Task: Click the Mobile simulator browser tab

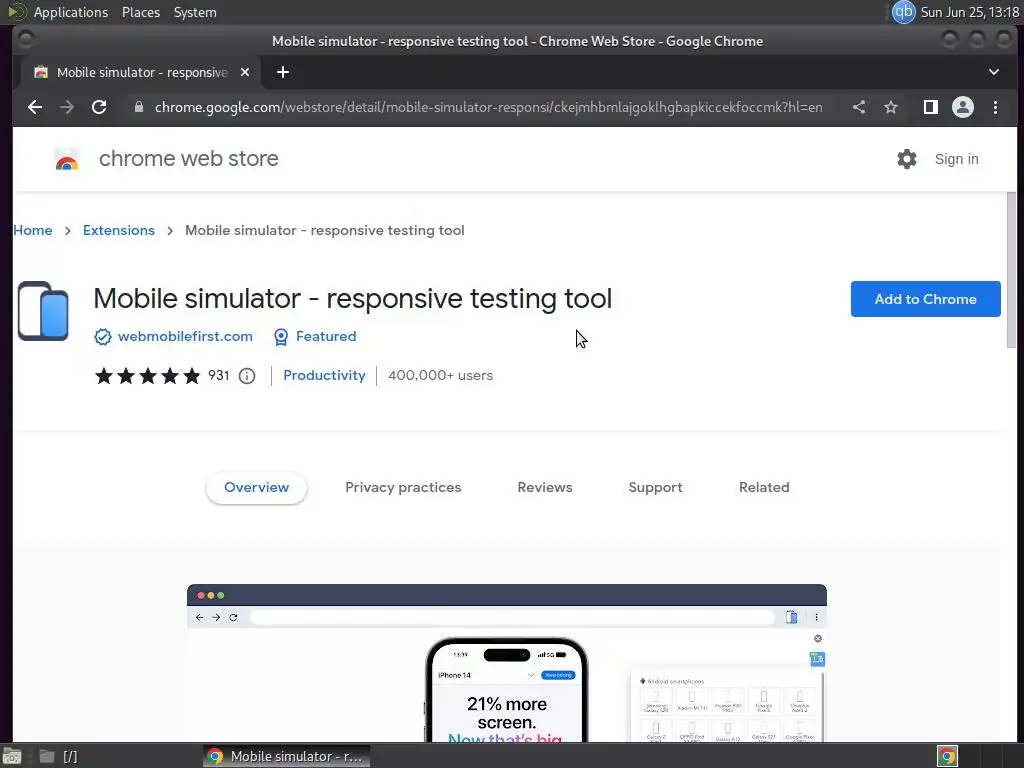Action: 141,72
